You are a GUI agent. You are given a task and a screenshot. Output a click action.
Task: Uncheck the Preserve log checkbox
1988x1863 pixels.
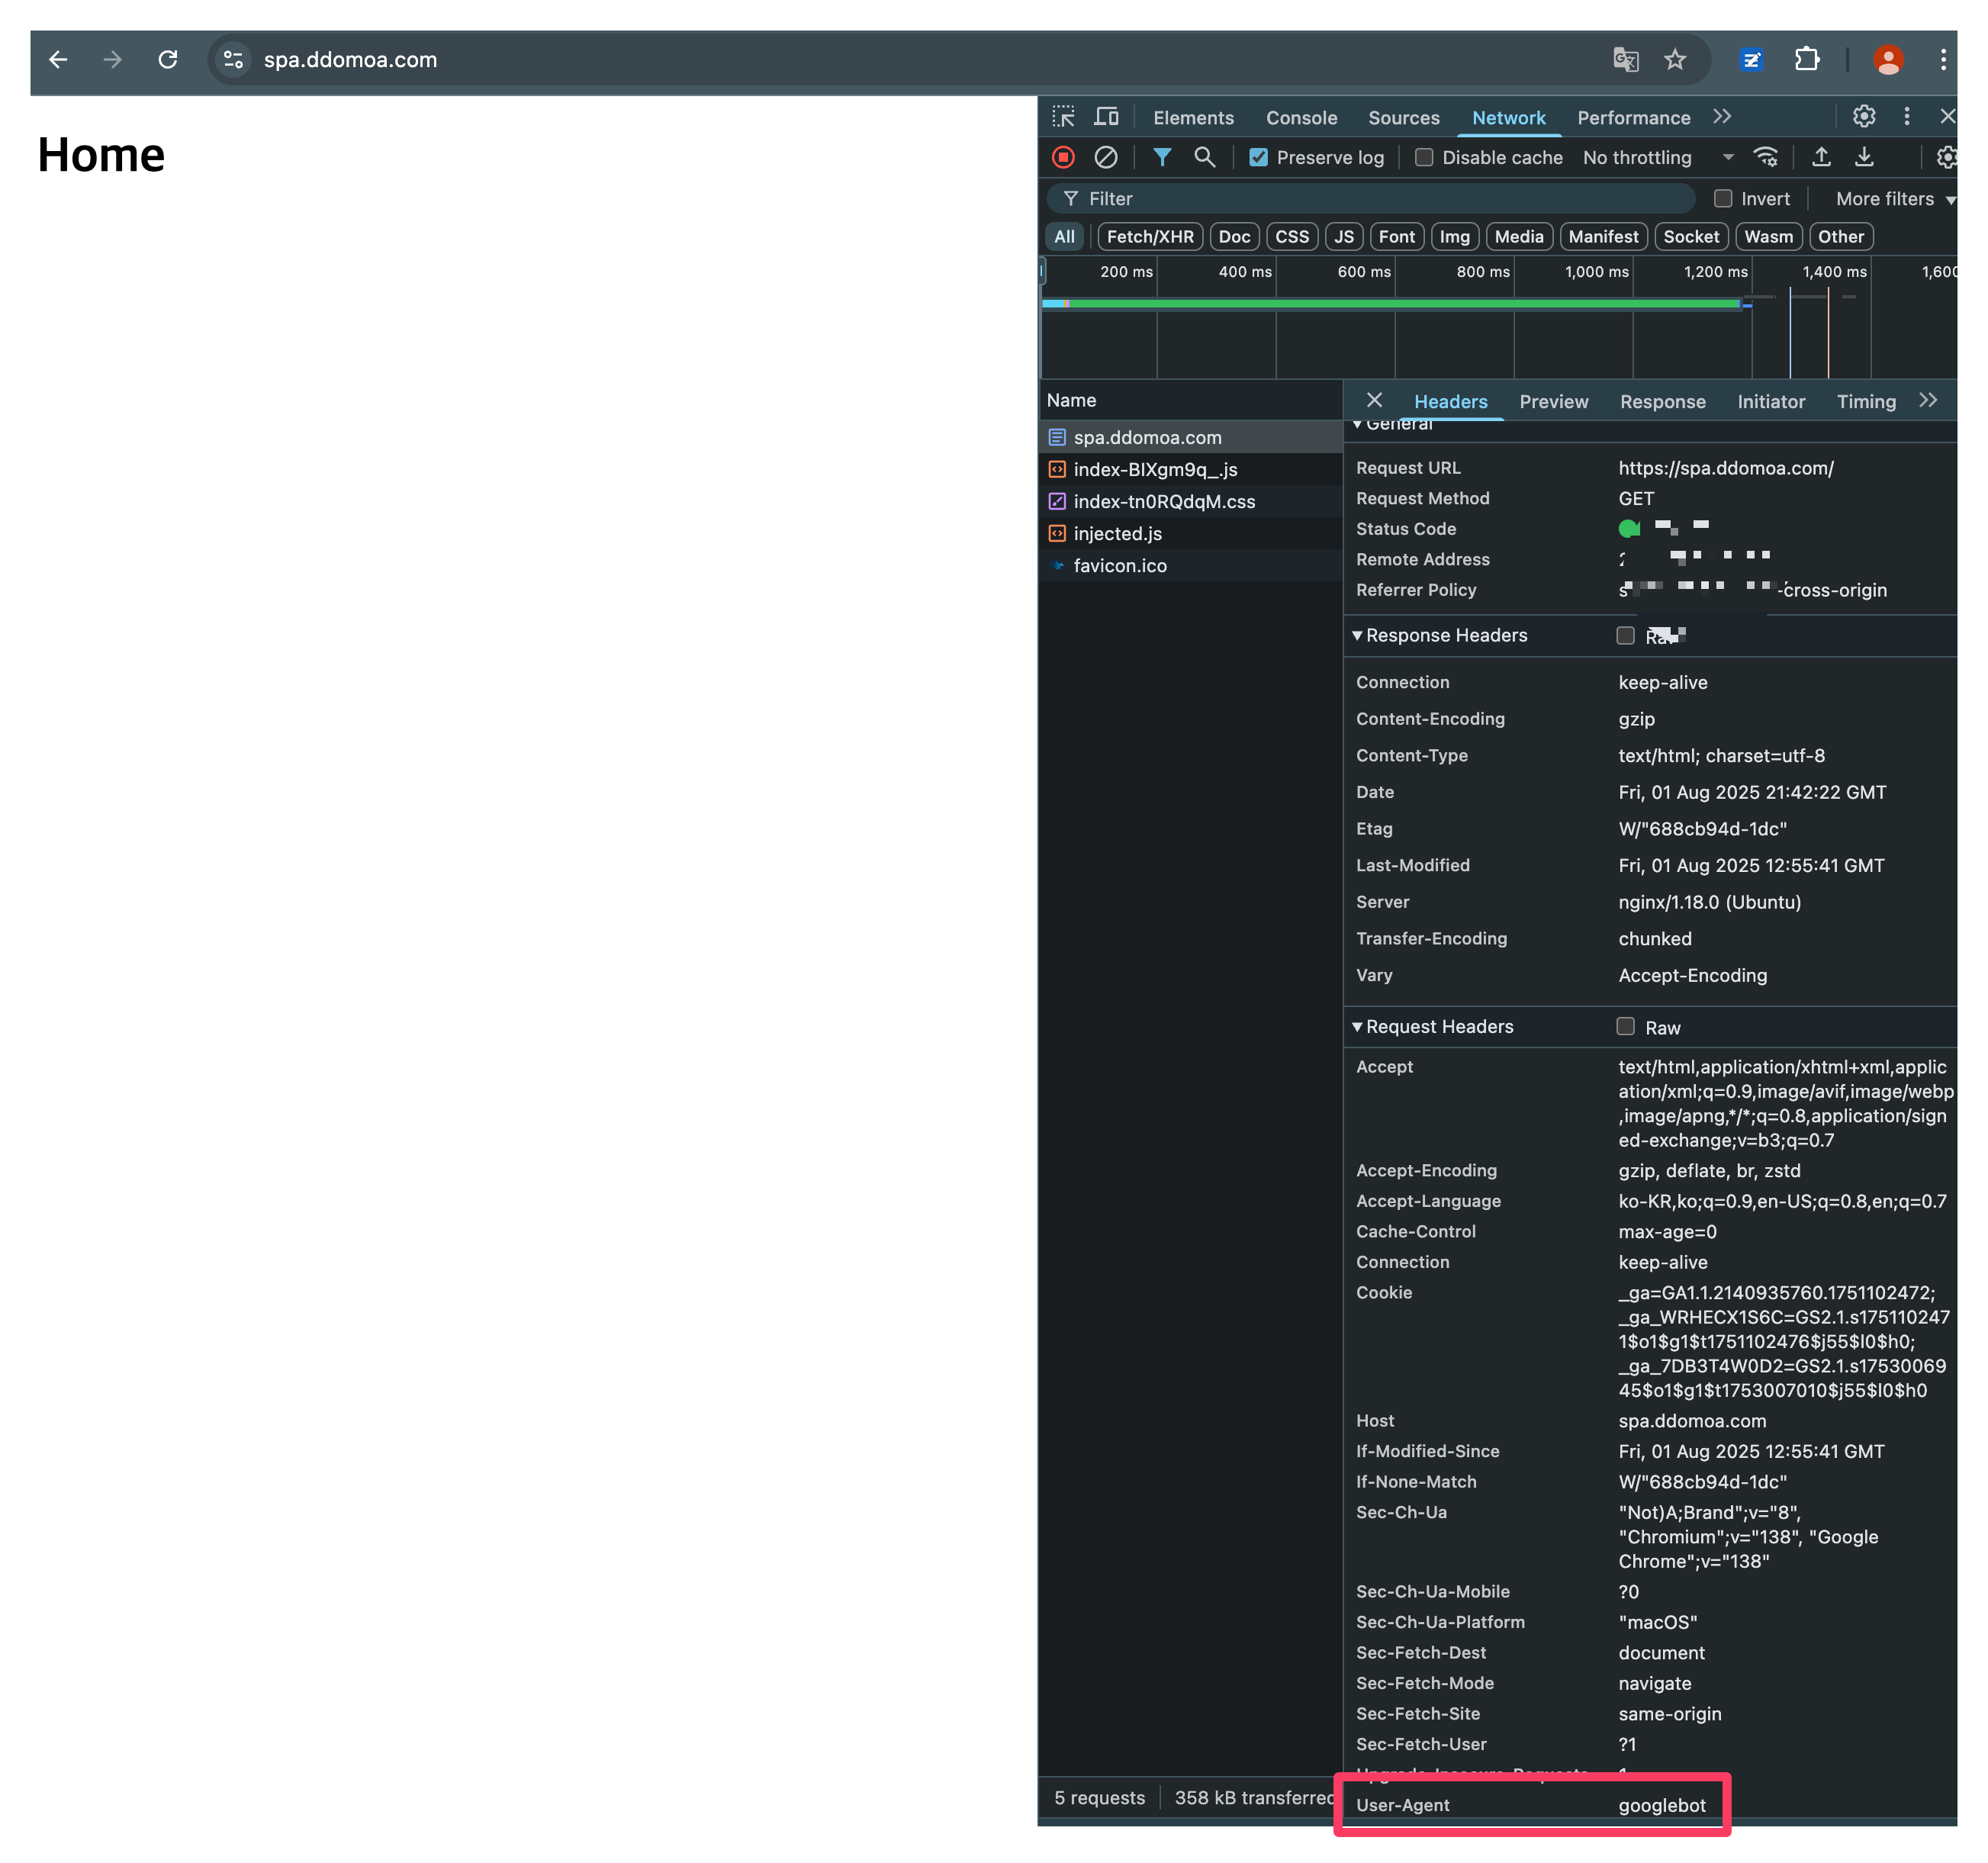(1258, 157)
